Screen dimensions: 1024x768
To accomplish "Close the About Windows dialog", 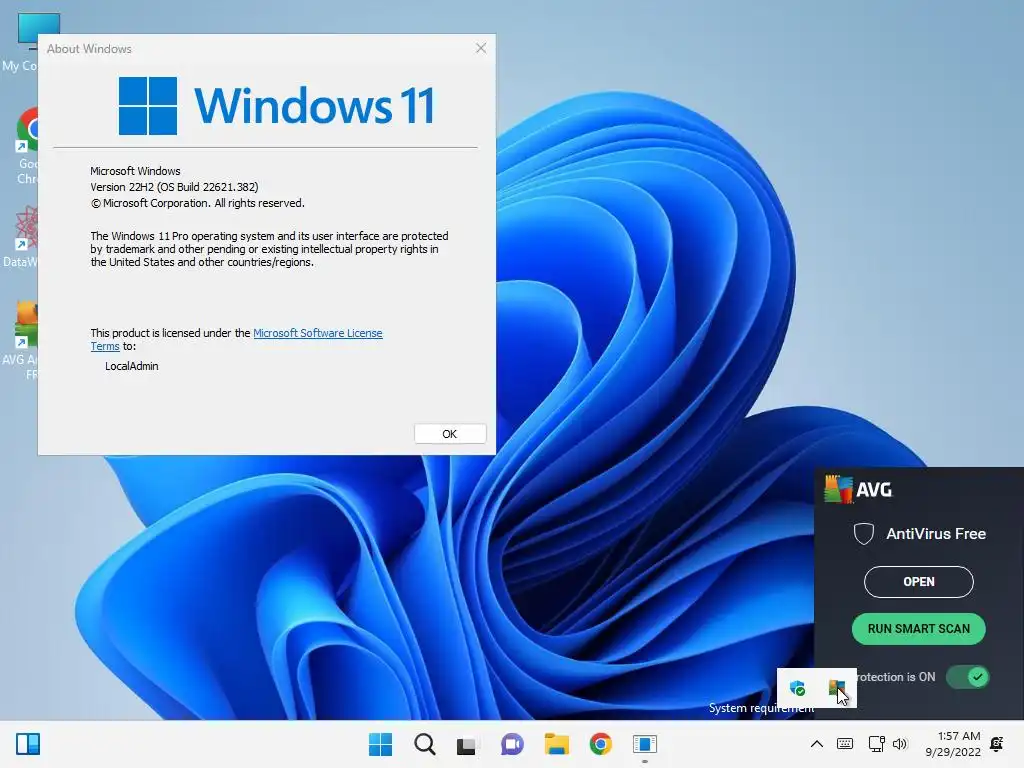I will click(x=481, y=48).
